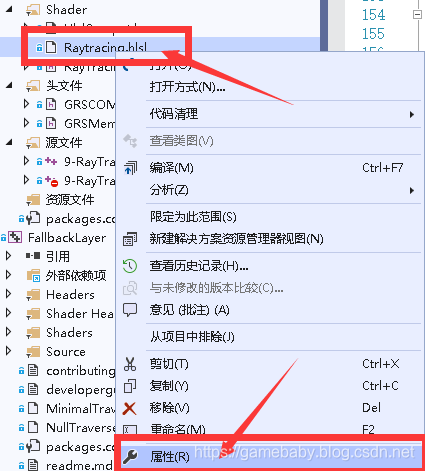
Task: Click the scissors cut icon
Action: pos(130,364)
